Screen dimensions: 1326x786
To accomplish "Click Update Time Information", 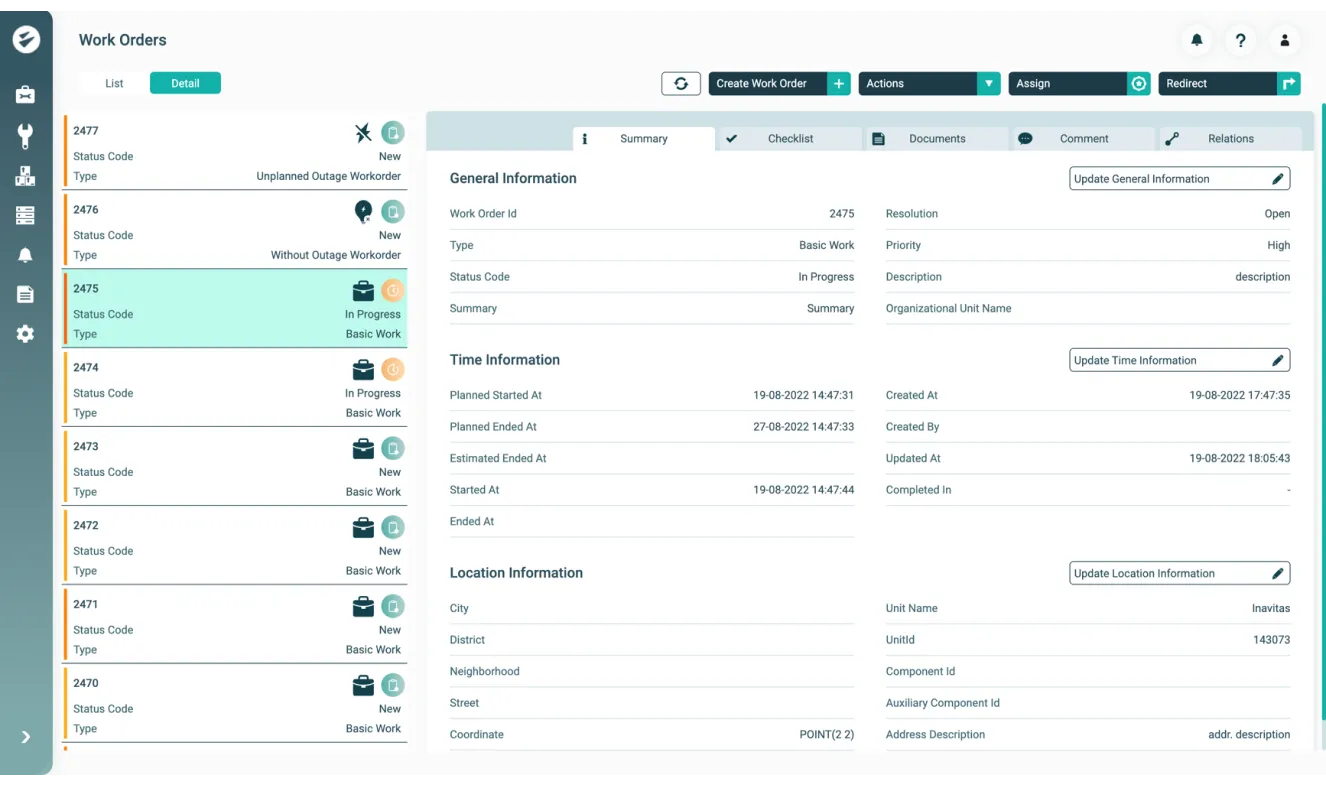I will (1179, 360).
